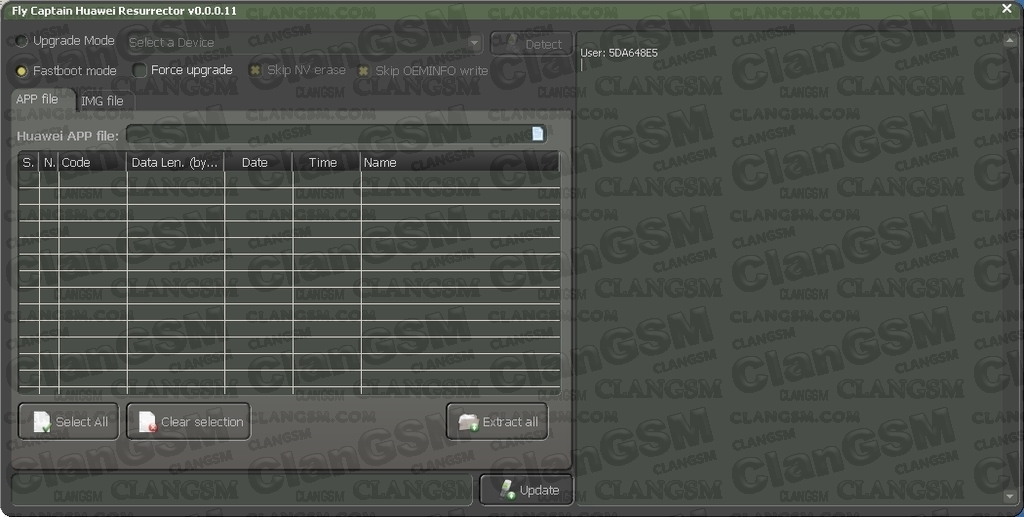The width and height of the screenshot is (1024, 517).
Task: Click the status bar field beside Update
Action: pos(241,490)
